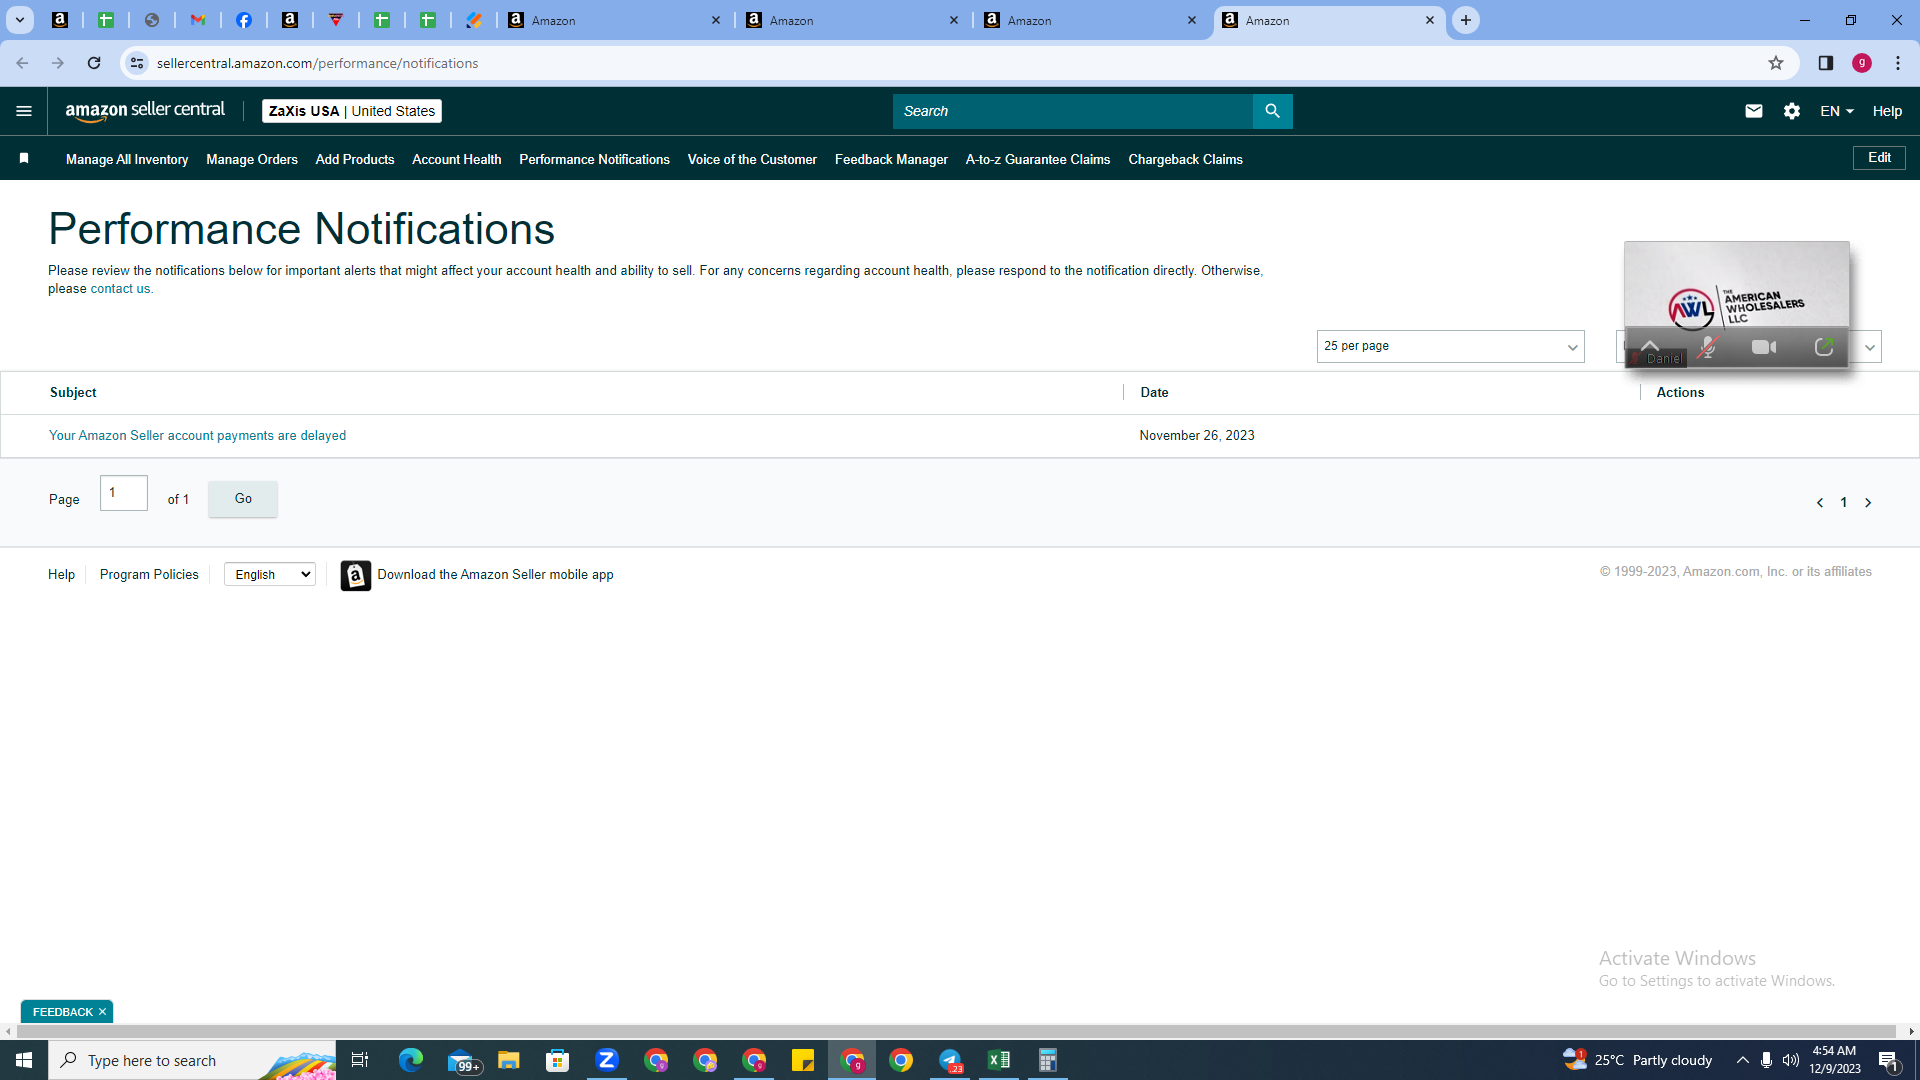This screenshot has width=1920, height=1080.
Task: Click the footer Help link
Action: tap(61, 574)
